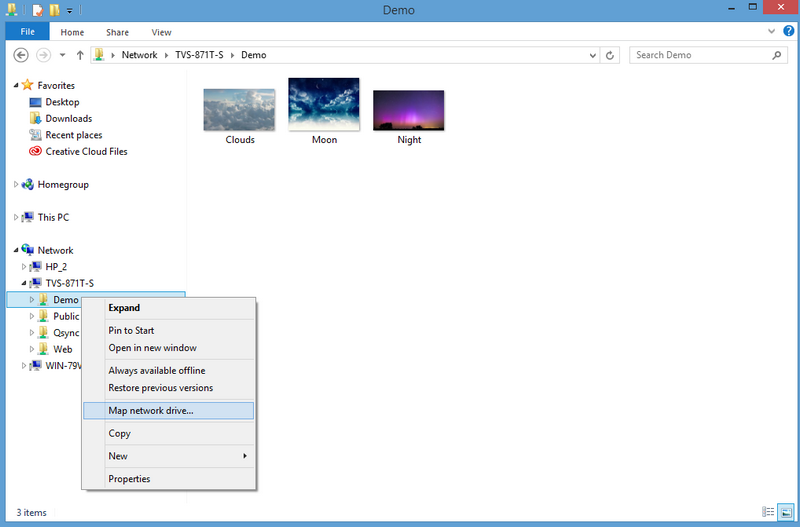
Task: Expand the This PC tree node
Action: point(16,217)
